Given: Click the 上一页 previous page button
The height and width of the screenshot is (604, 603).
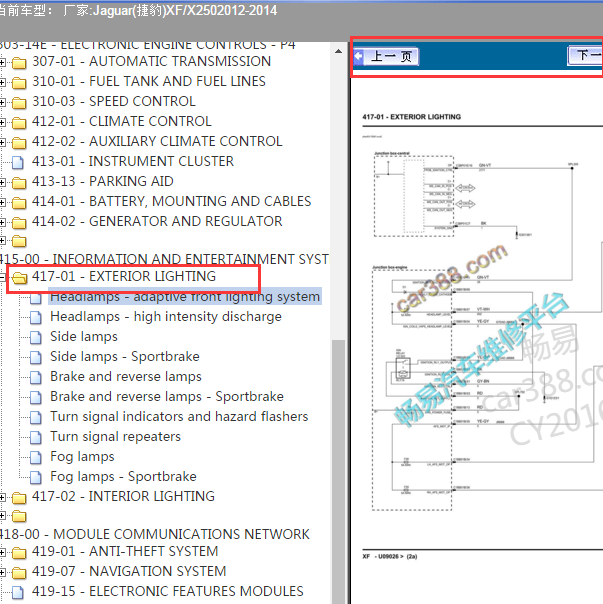Looking at the screenshot, I should [386, 57].
